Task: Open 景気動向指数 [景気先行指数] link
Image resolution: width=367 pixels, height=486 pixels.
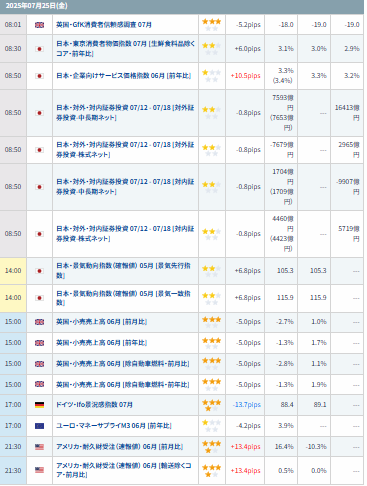Action: click(123, 271)
